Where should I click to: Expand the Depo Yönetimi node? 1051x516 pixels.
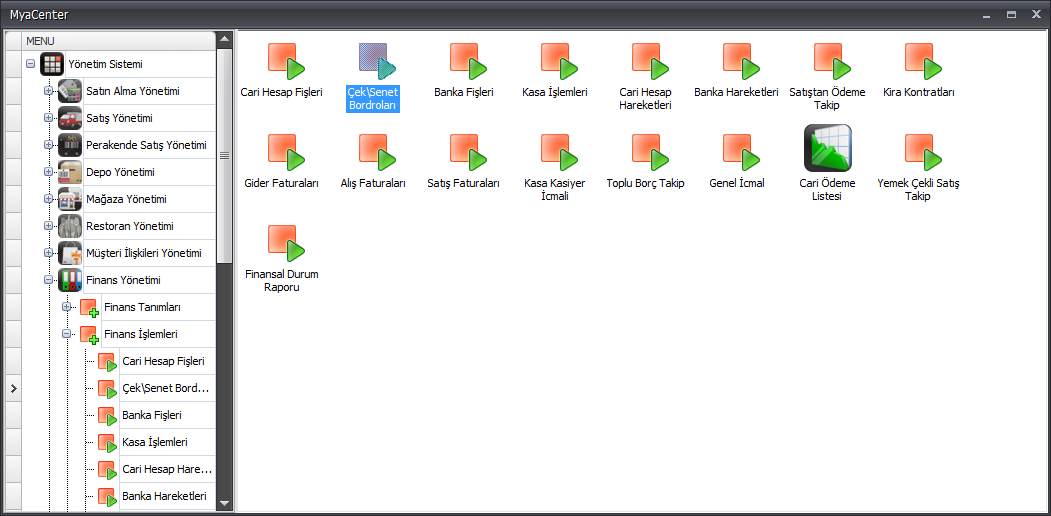(48, 172)
